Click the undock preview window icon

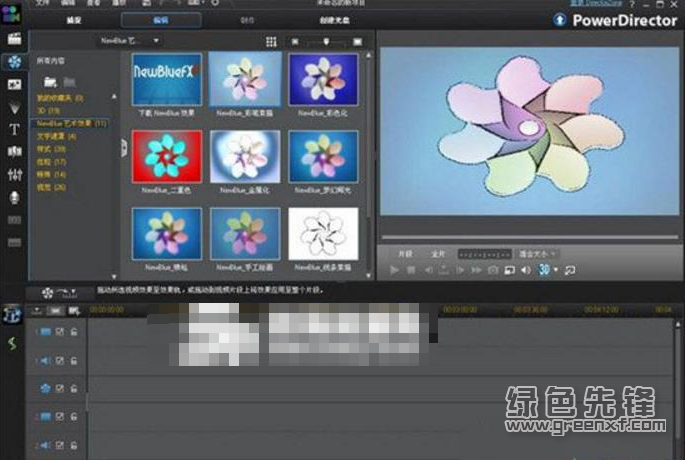570,270
